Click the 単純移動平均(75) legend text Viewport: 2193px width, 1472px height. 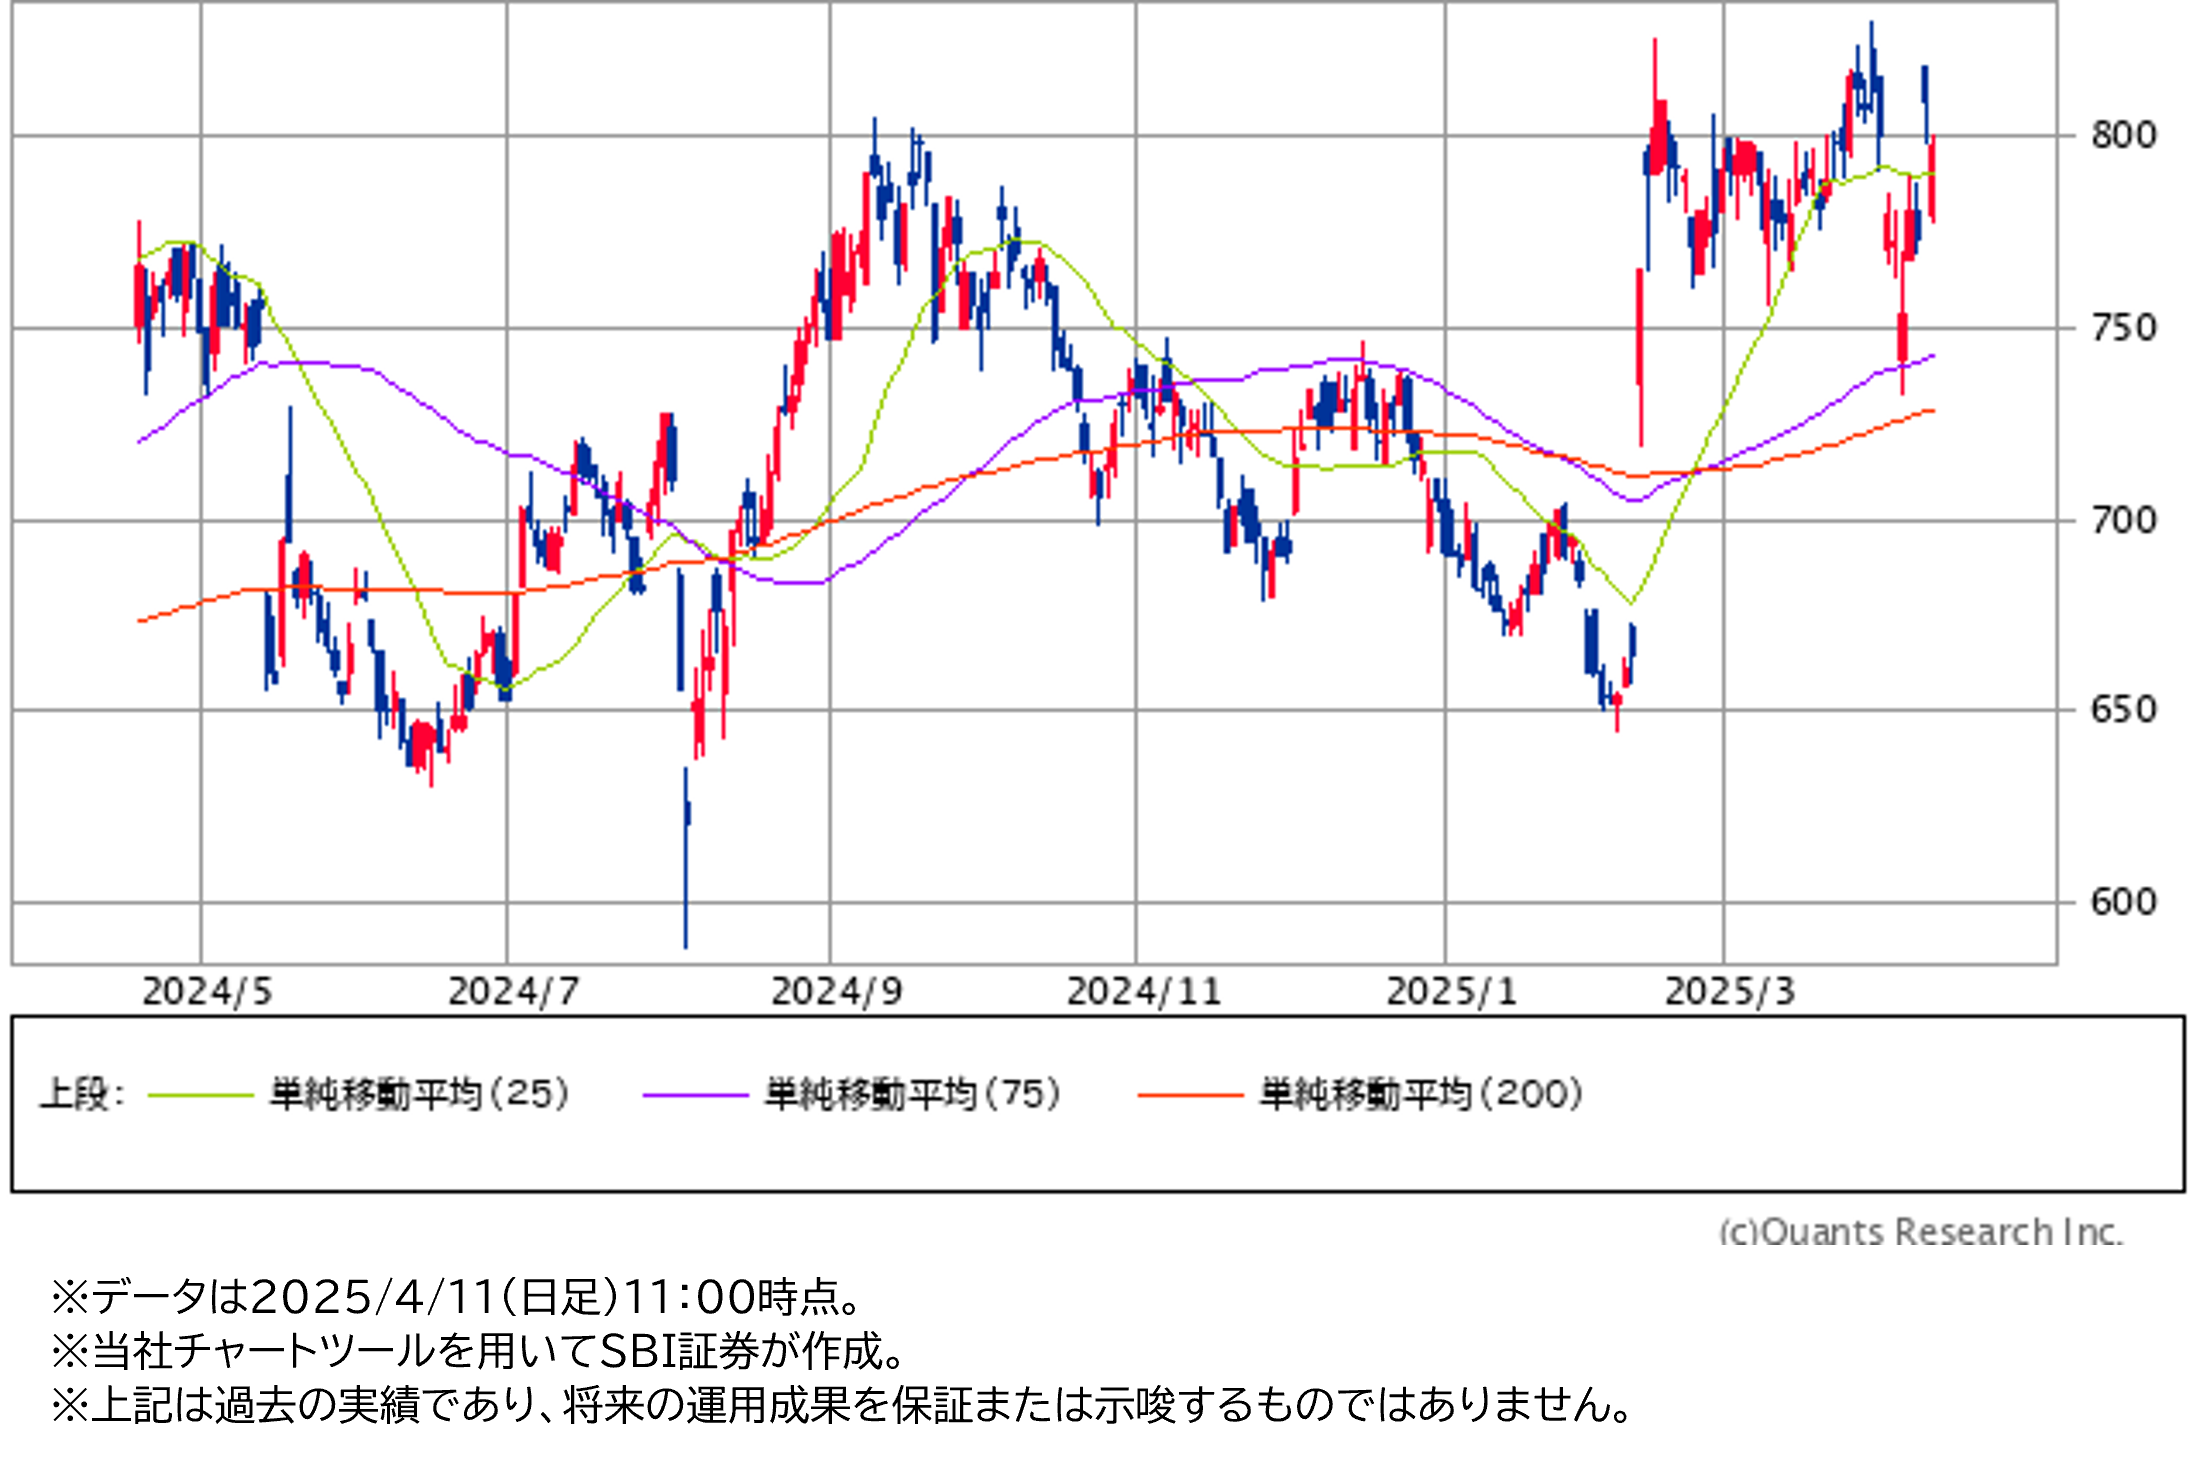pos(912,1094)
